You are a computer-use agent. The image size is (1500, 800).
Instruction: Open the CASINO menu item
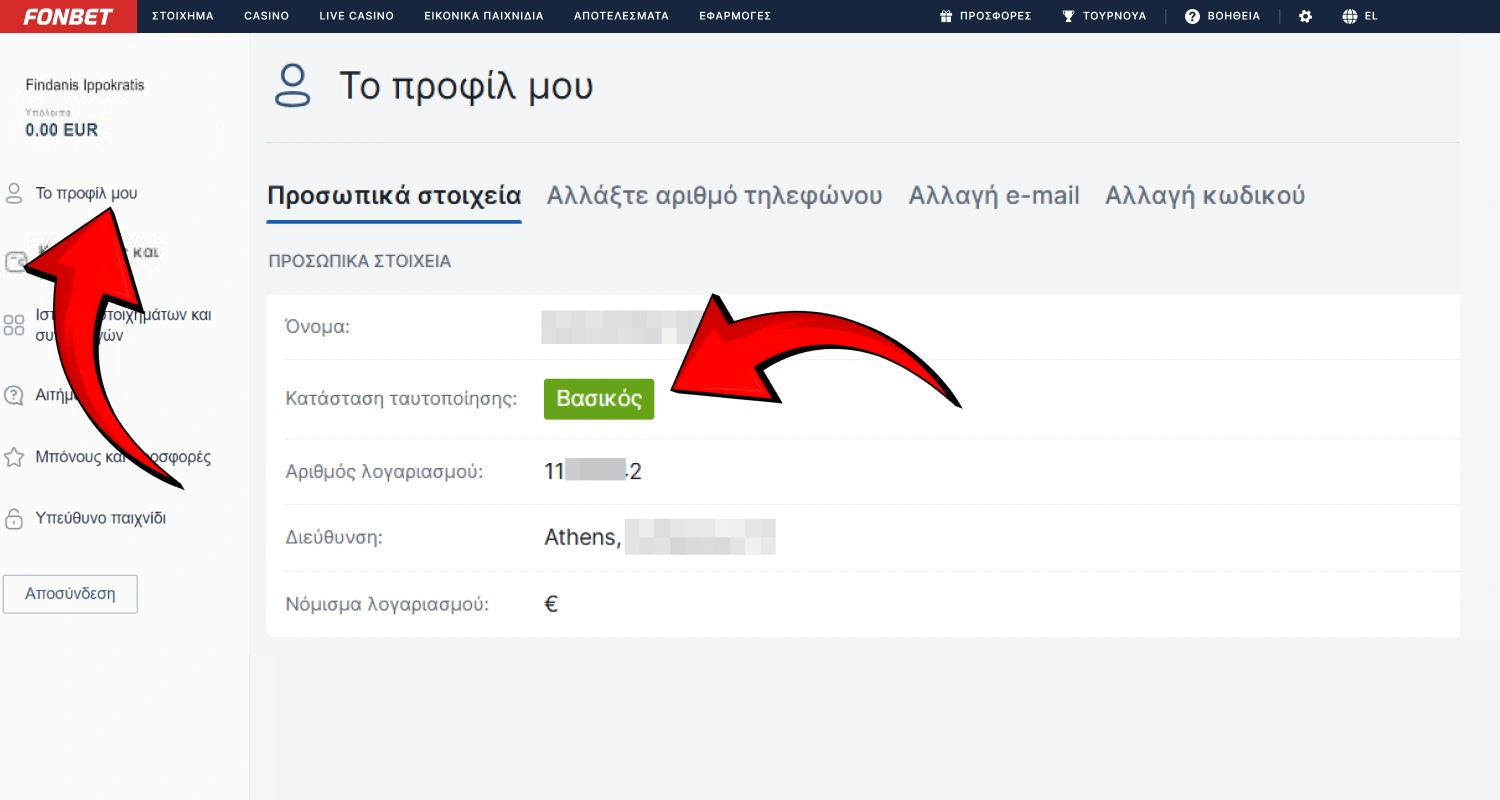(266, 16)
